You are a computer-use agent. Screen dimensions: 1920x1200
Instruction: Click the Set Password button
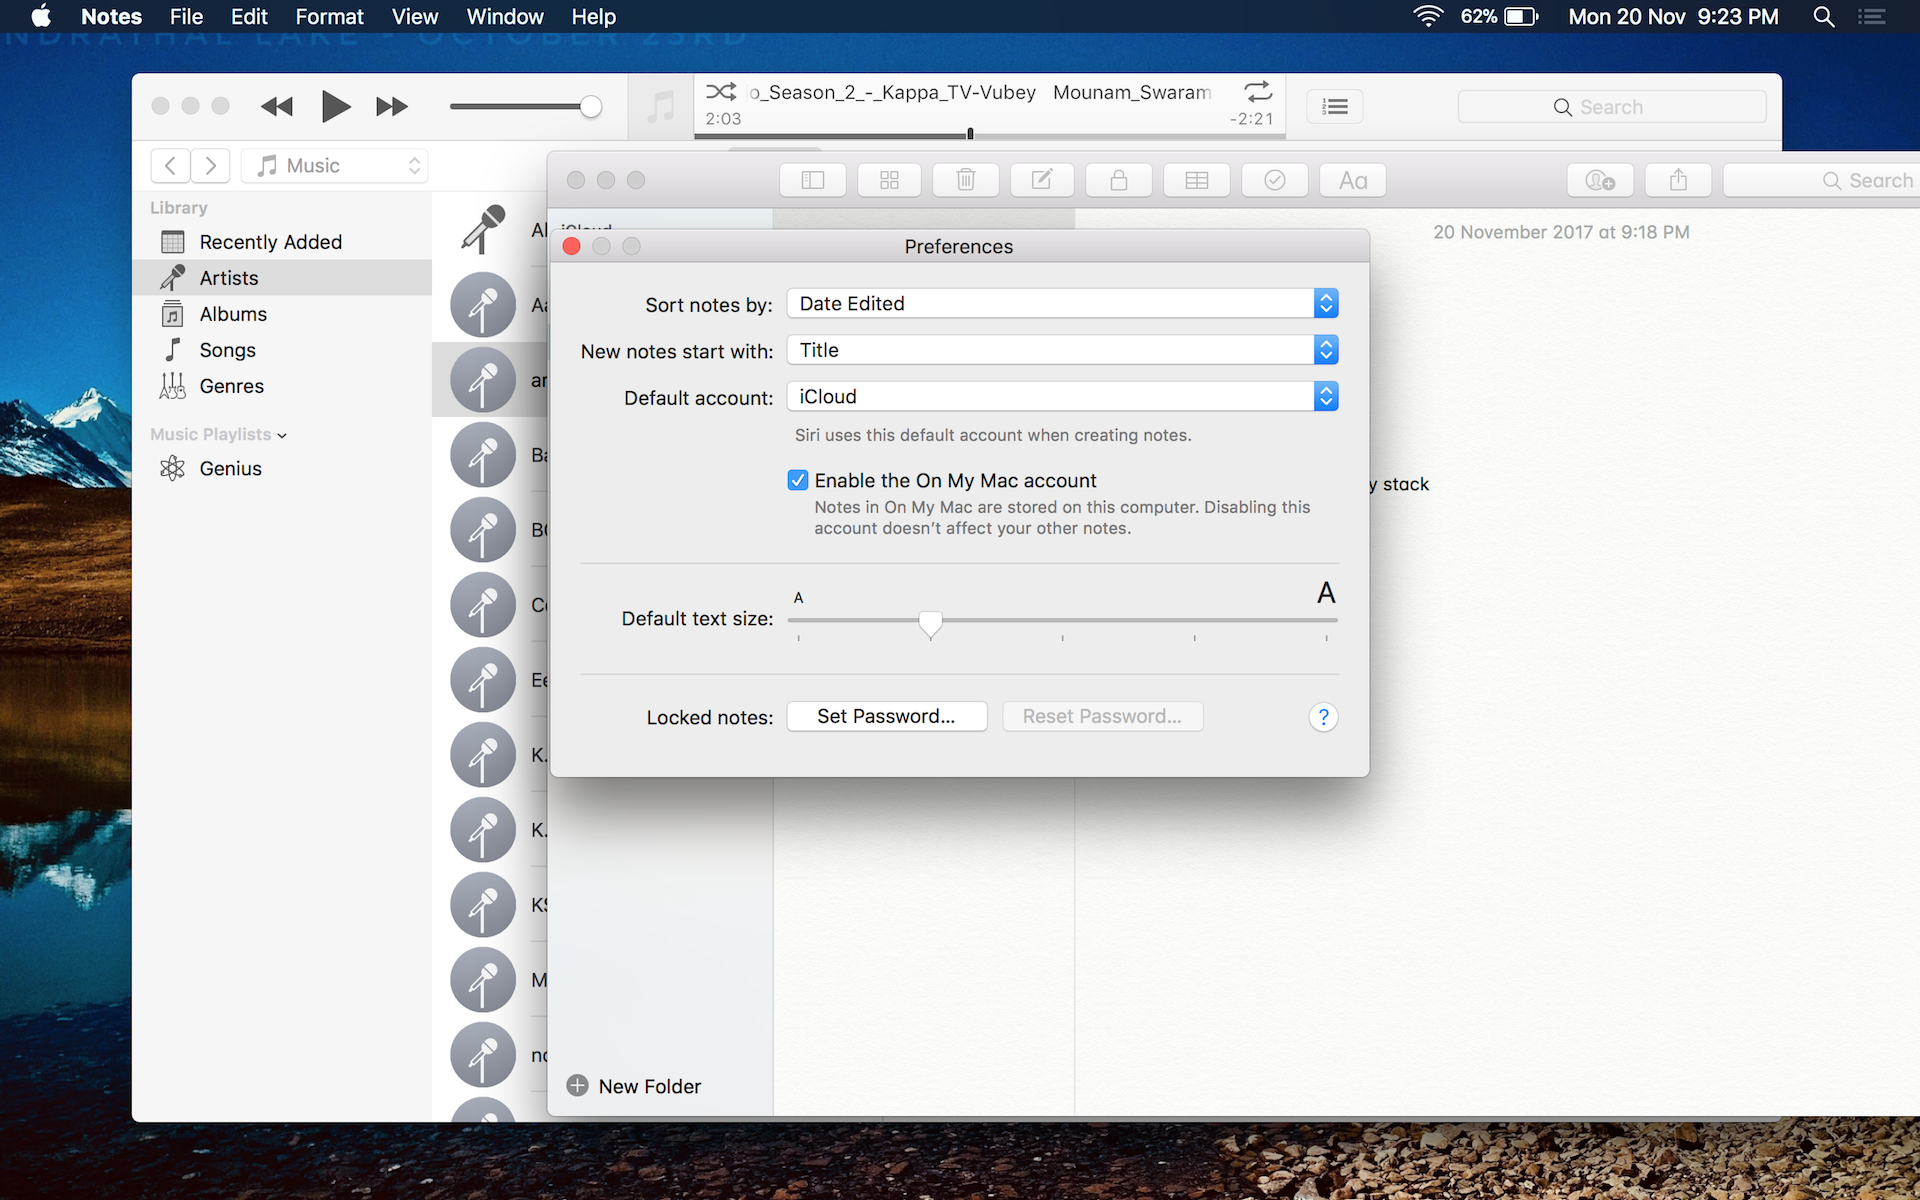[886, 716]
